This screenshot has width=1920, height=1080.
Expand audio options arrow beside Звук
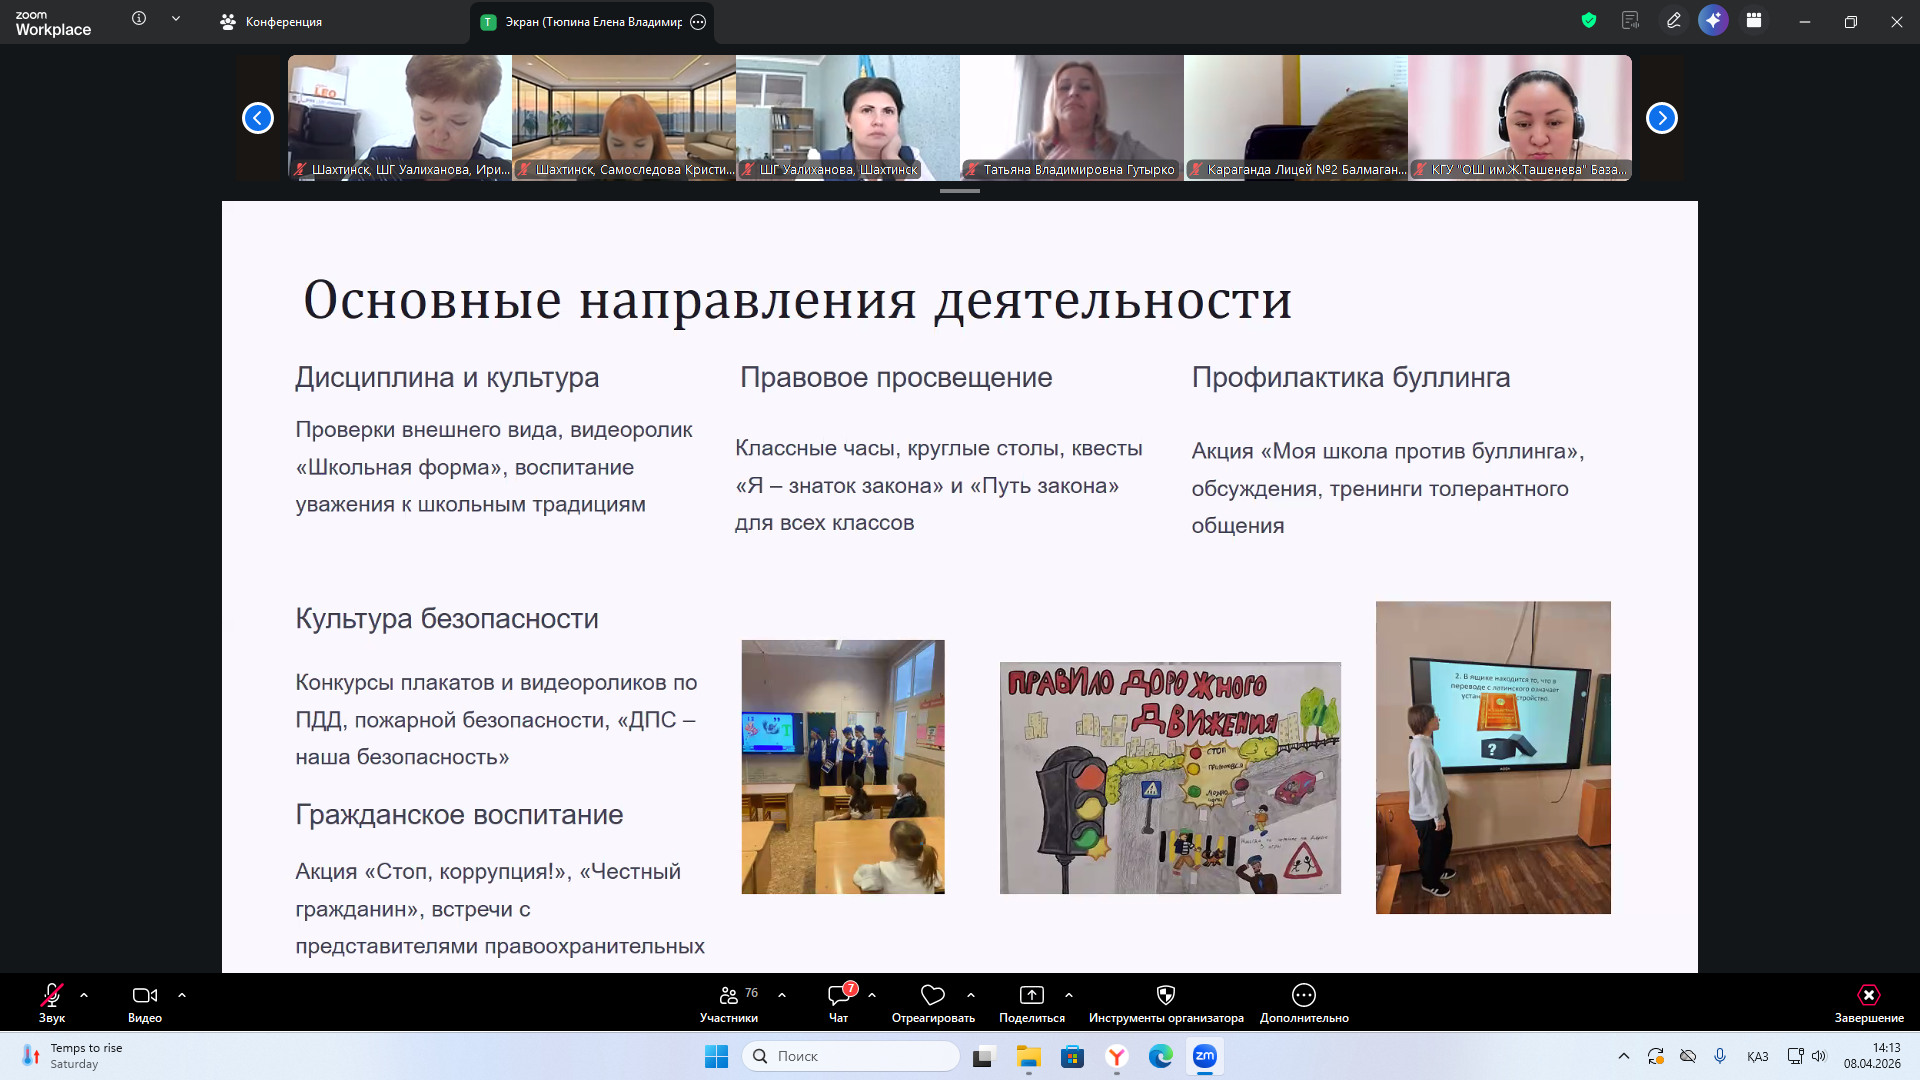(x=84, y=995)
